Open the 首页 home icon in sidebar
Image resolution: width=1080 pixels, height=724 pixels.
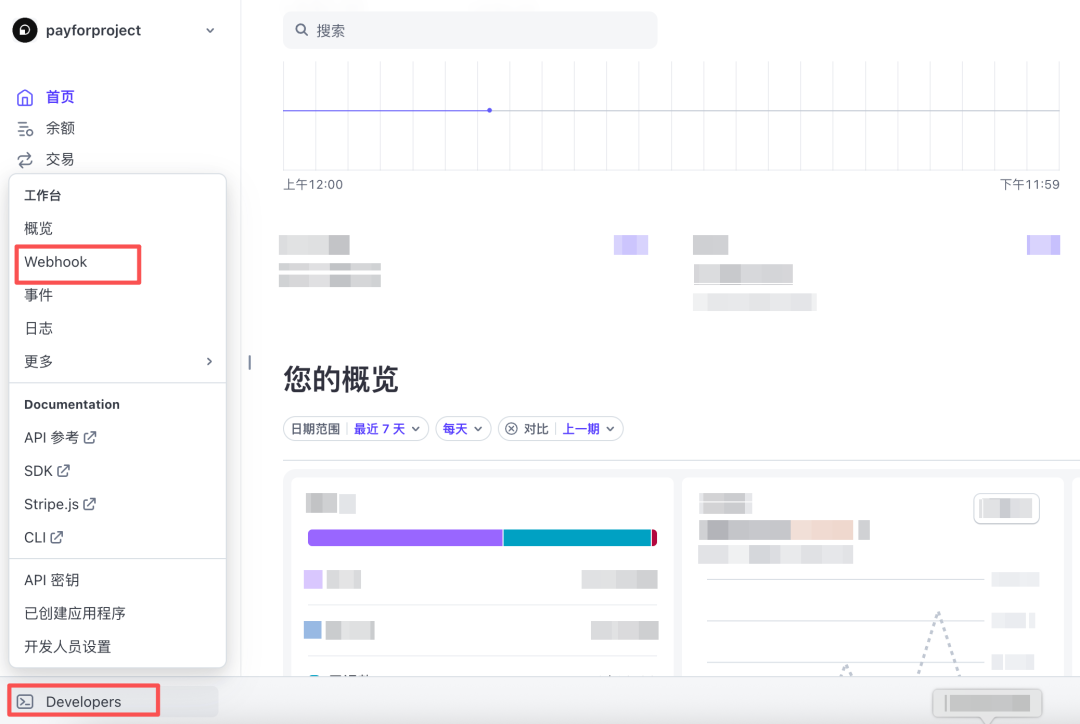pyautogui.click(x=27, y=96)
